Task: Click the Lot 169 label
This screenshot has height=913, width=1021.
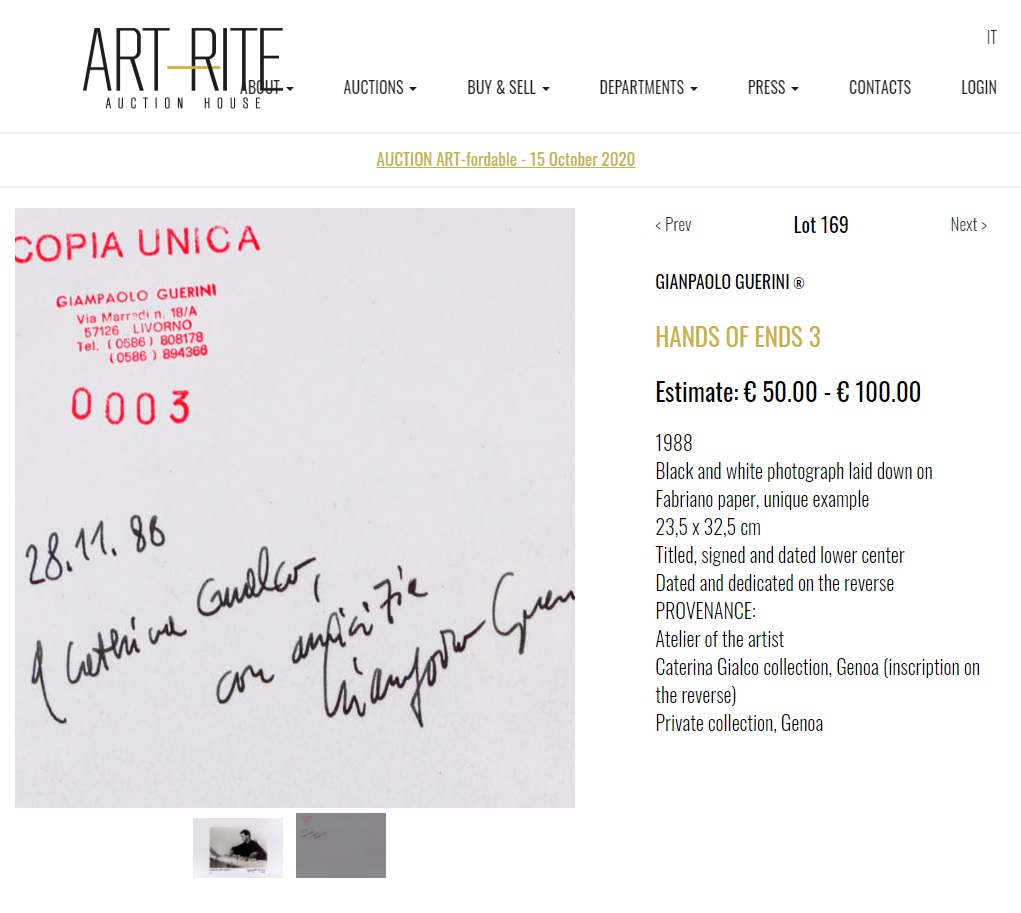Action: (820, 225)
